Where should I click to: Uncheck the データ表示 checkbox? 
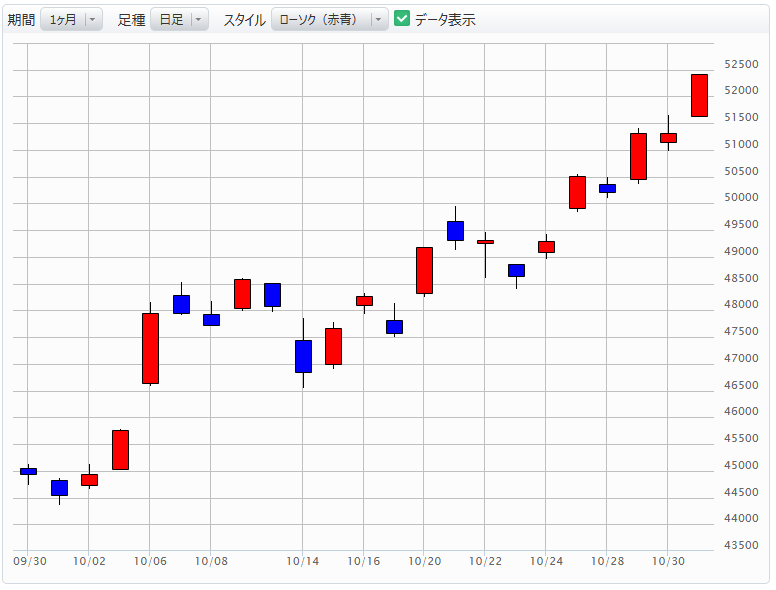tap(402, 19)
